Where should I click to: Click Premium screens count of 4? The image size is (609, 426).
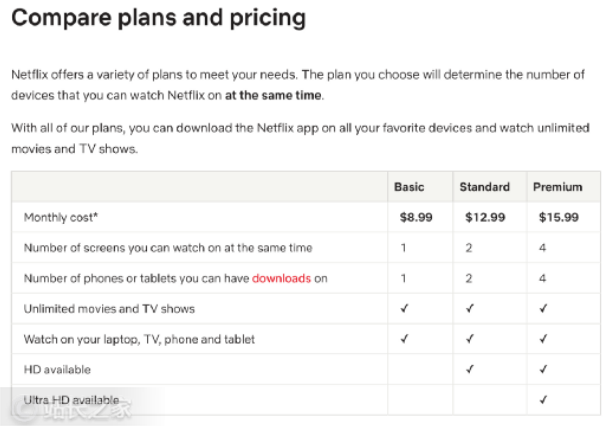coord(543,248)
